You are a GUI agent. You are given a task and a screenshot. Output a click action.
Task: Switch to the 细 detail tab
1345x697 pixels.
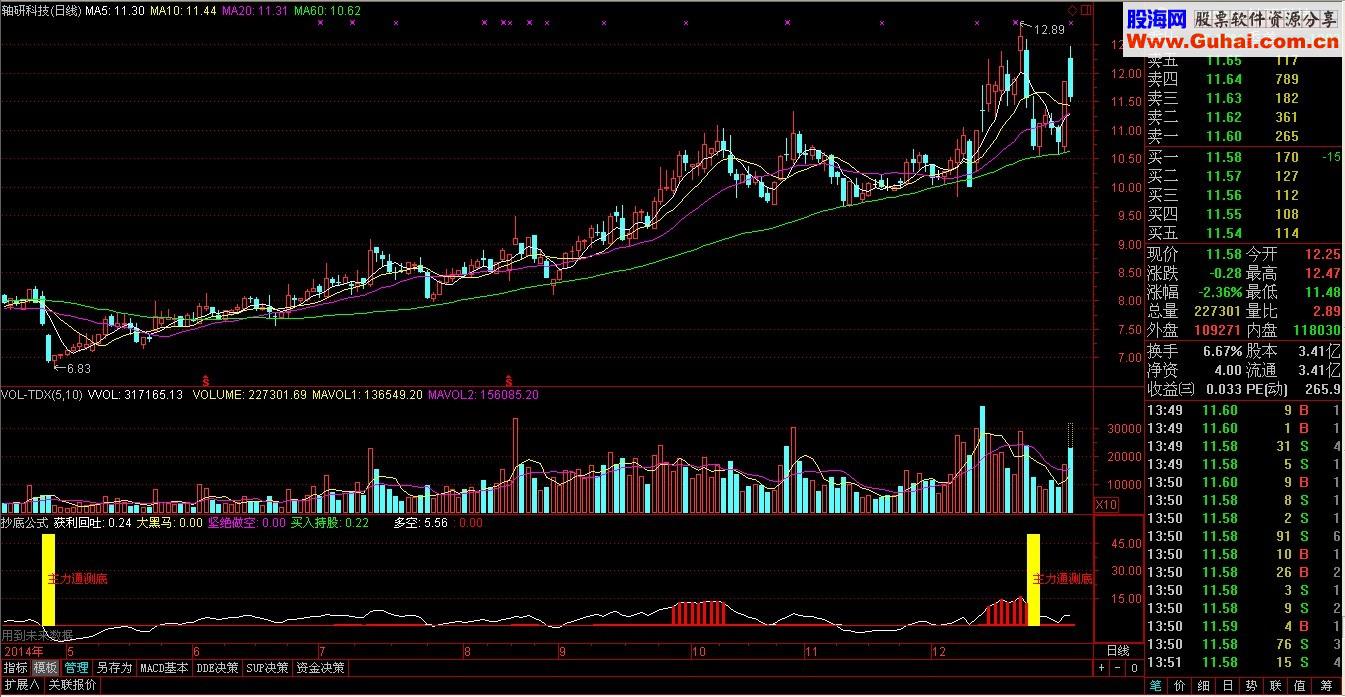click(x=1206, y=686)
